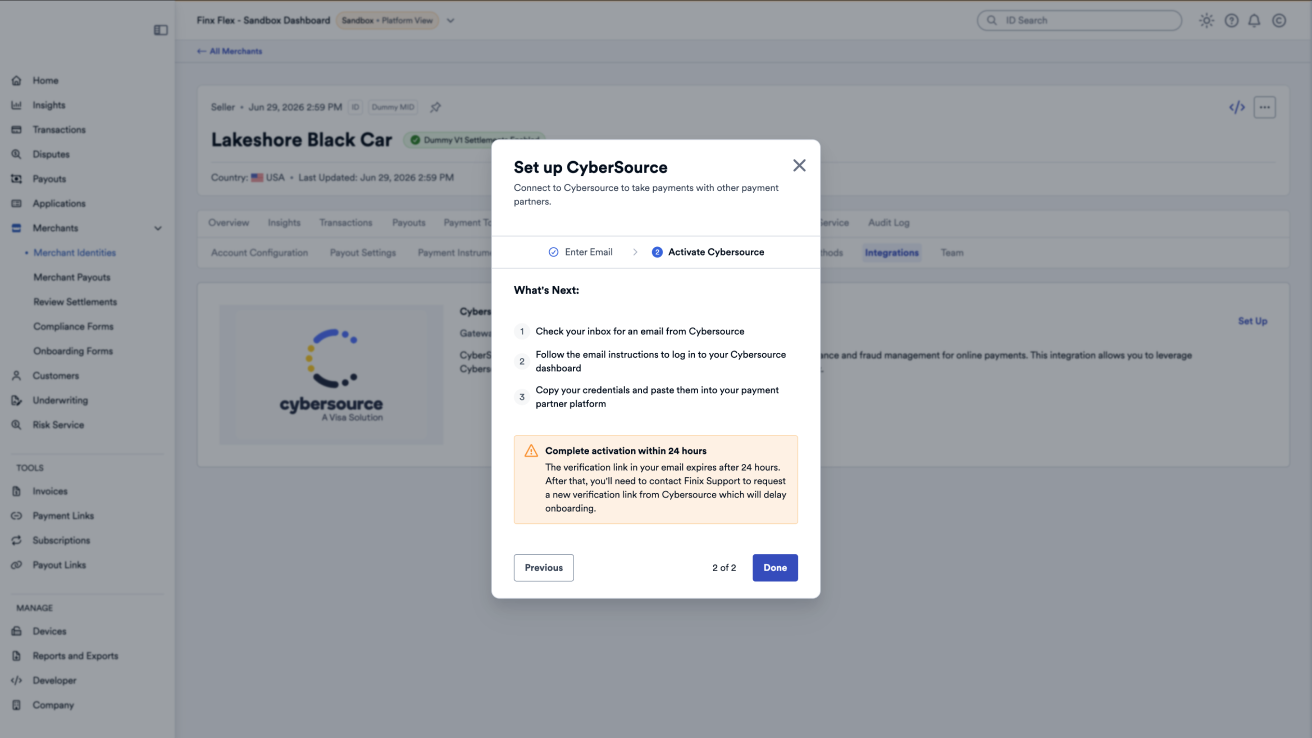
Task: Open the notifications bell
Action: click(1254, 20)
